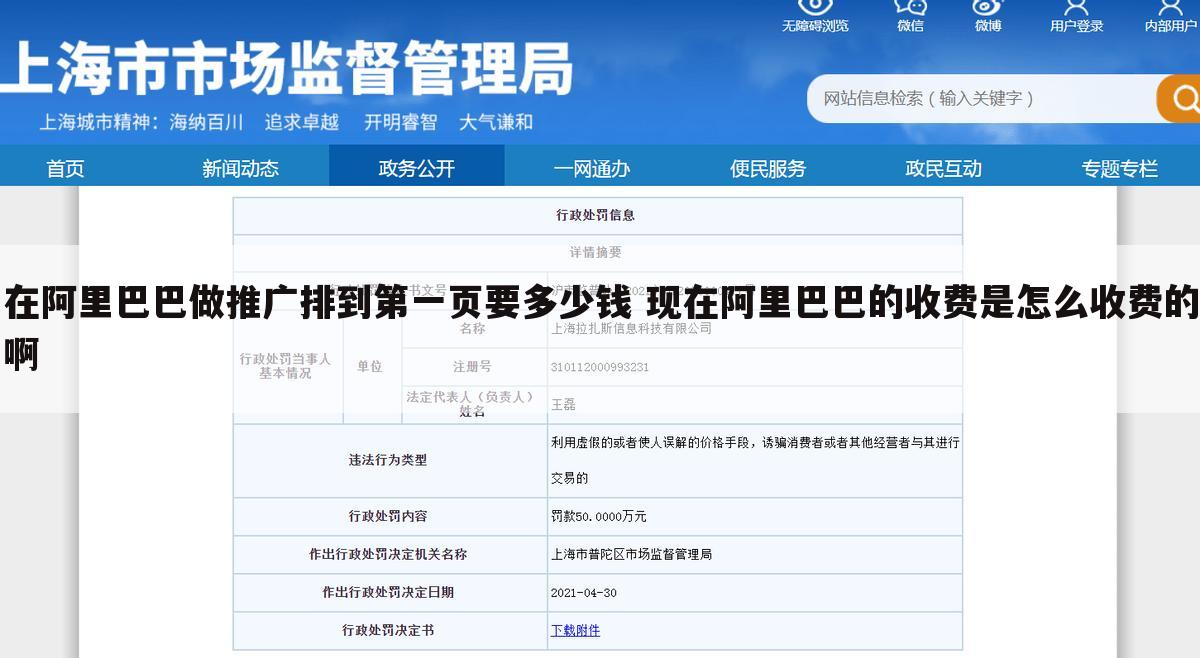
Task: Download the attachment via 下载附件 link
Action: tap(576, 630)
